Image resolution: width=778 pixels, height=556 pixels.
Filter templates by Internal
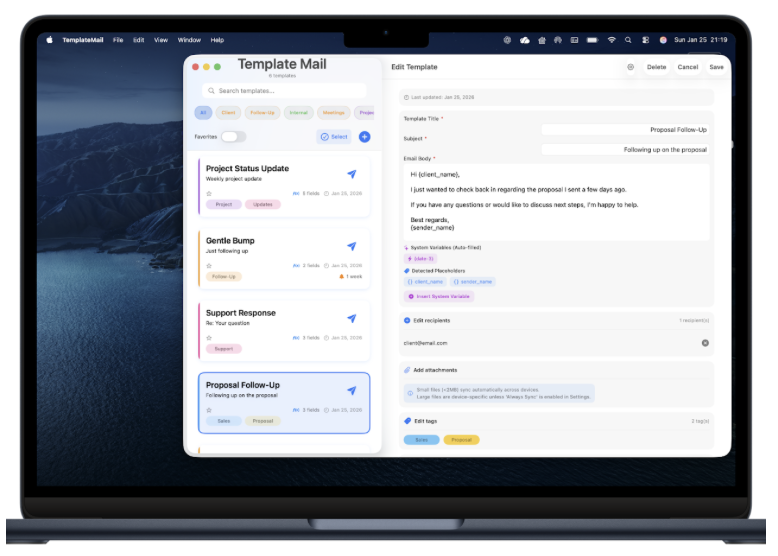point(298,113)
